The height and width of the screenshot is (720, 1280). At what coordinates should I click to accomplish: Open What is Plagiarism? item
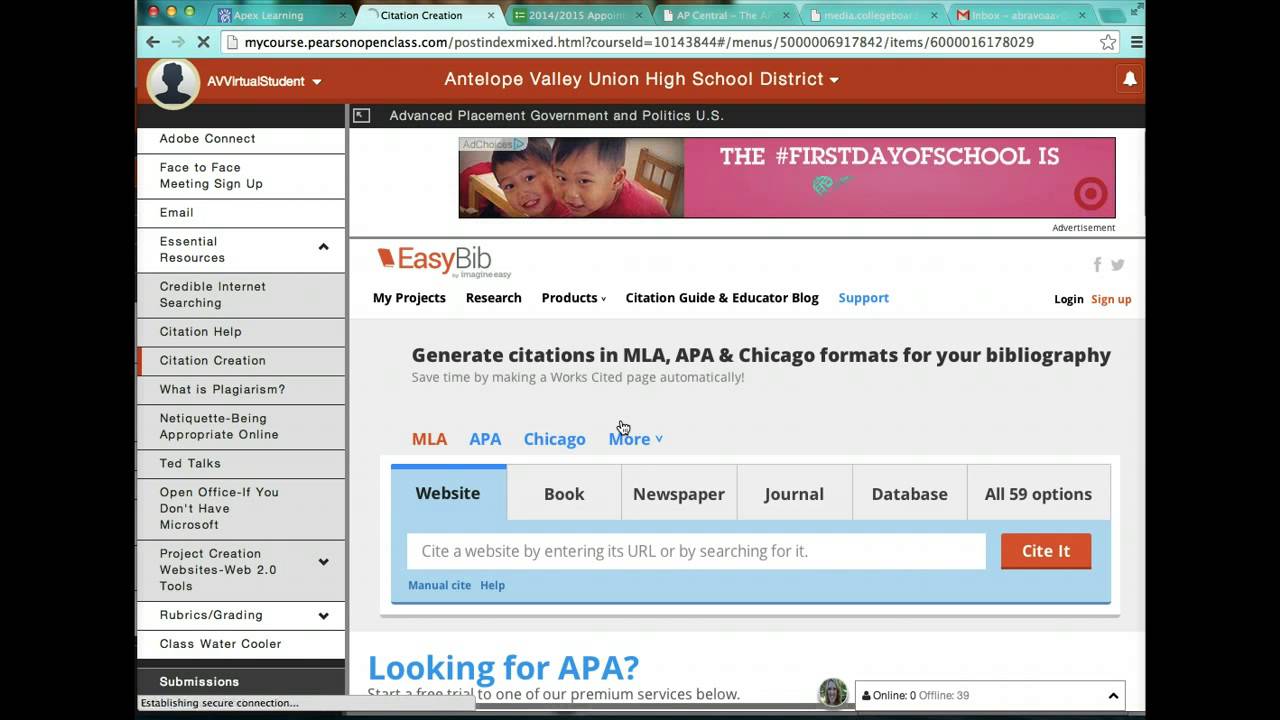click(241, 390)
